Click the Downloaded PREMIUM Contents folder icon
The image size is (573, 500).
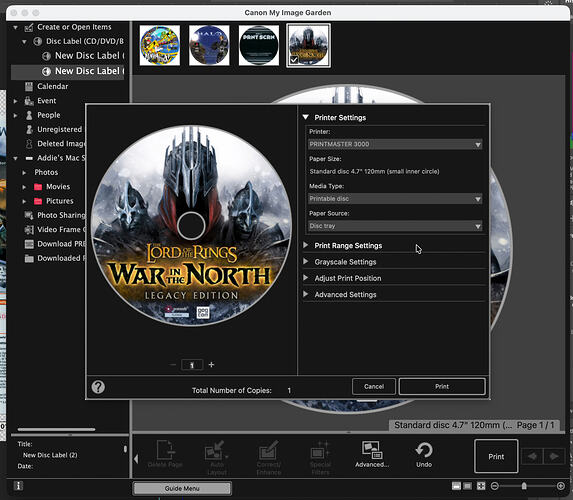(x=29, y=258)
